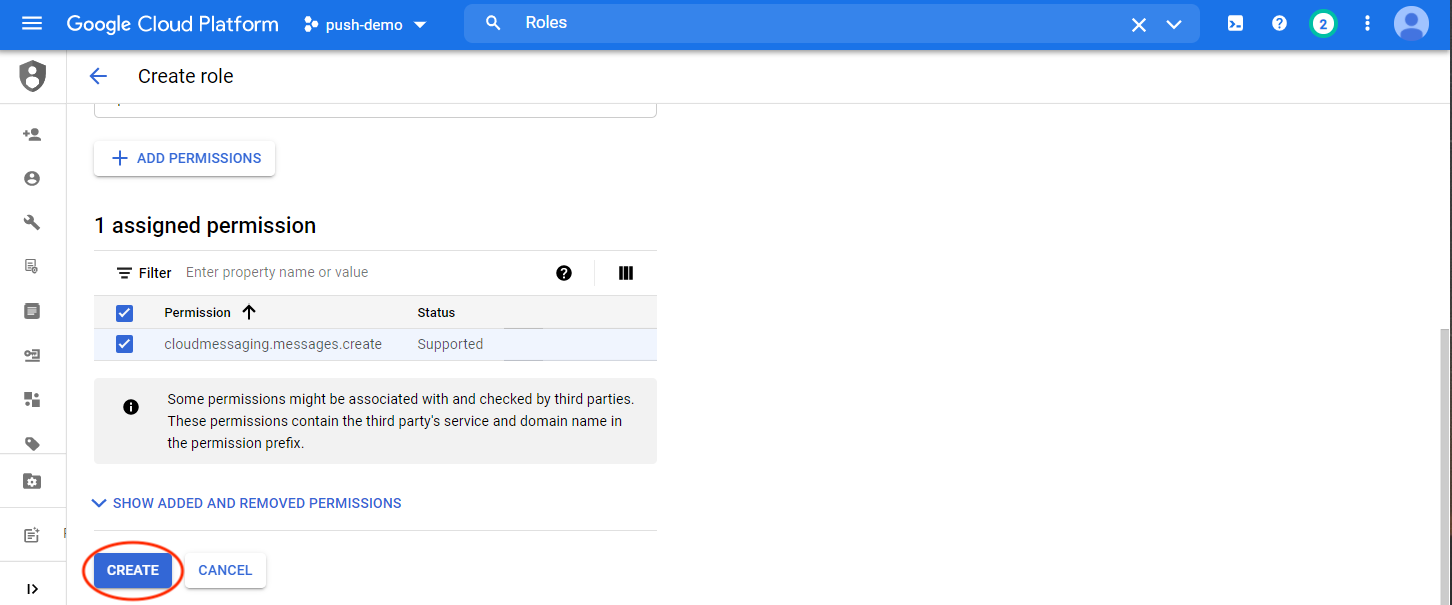1452x605 pixels.
Task: Open Organization Policies list sidebar icon
Action: 32,311
